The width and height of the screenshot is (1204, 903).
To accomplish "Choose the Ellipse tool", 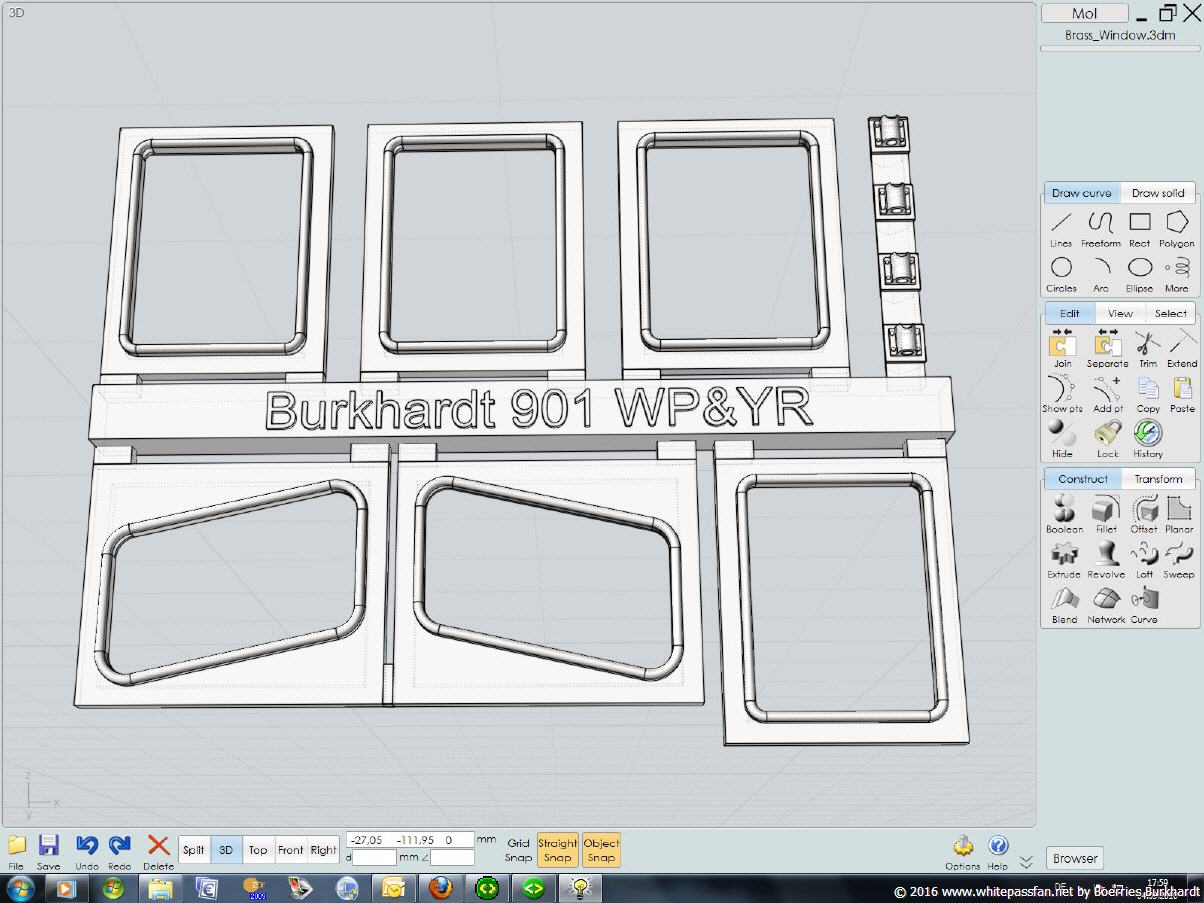I will (x=1139, y=274).
